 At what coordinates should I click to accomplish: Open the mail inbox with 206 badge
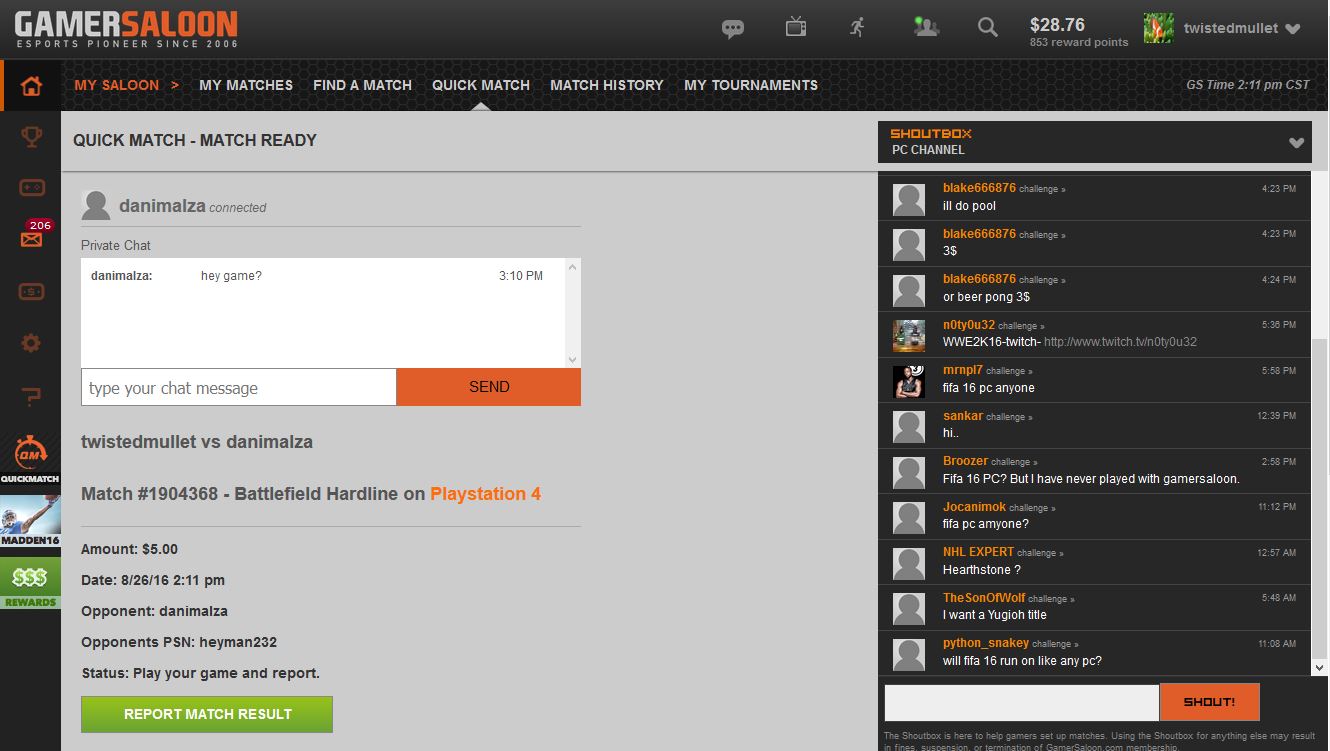click(31, 239)
